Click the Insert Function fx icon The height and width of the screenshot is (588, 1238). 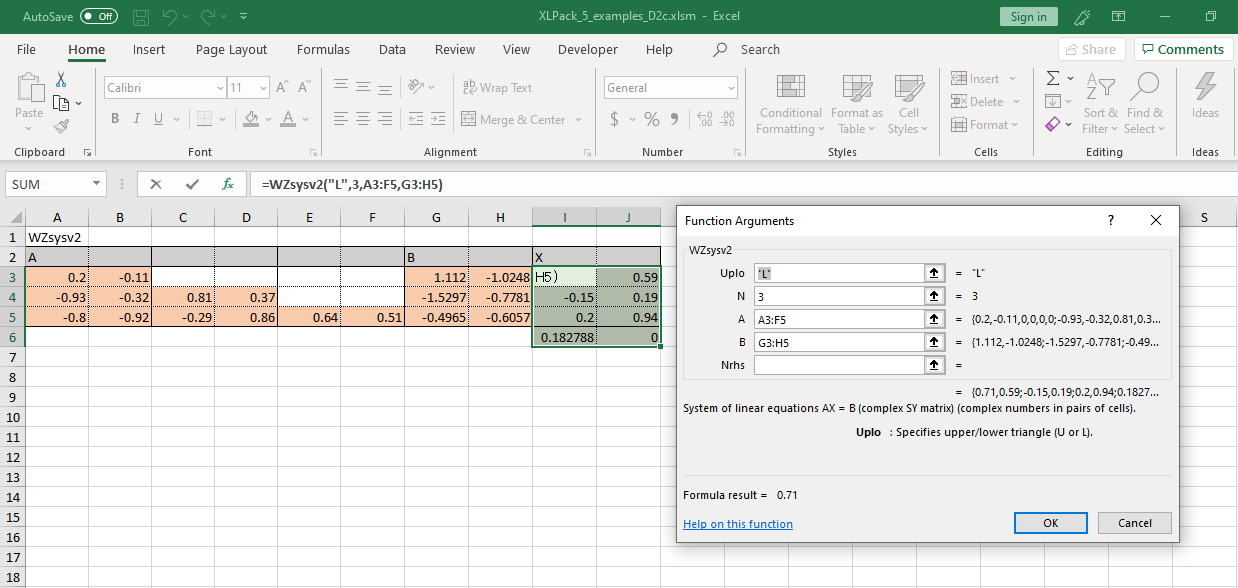coord(228,184)
